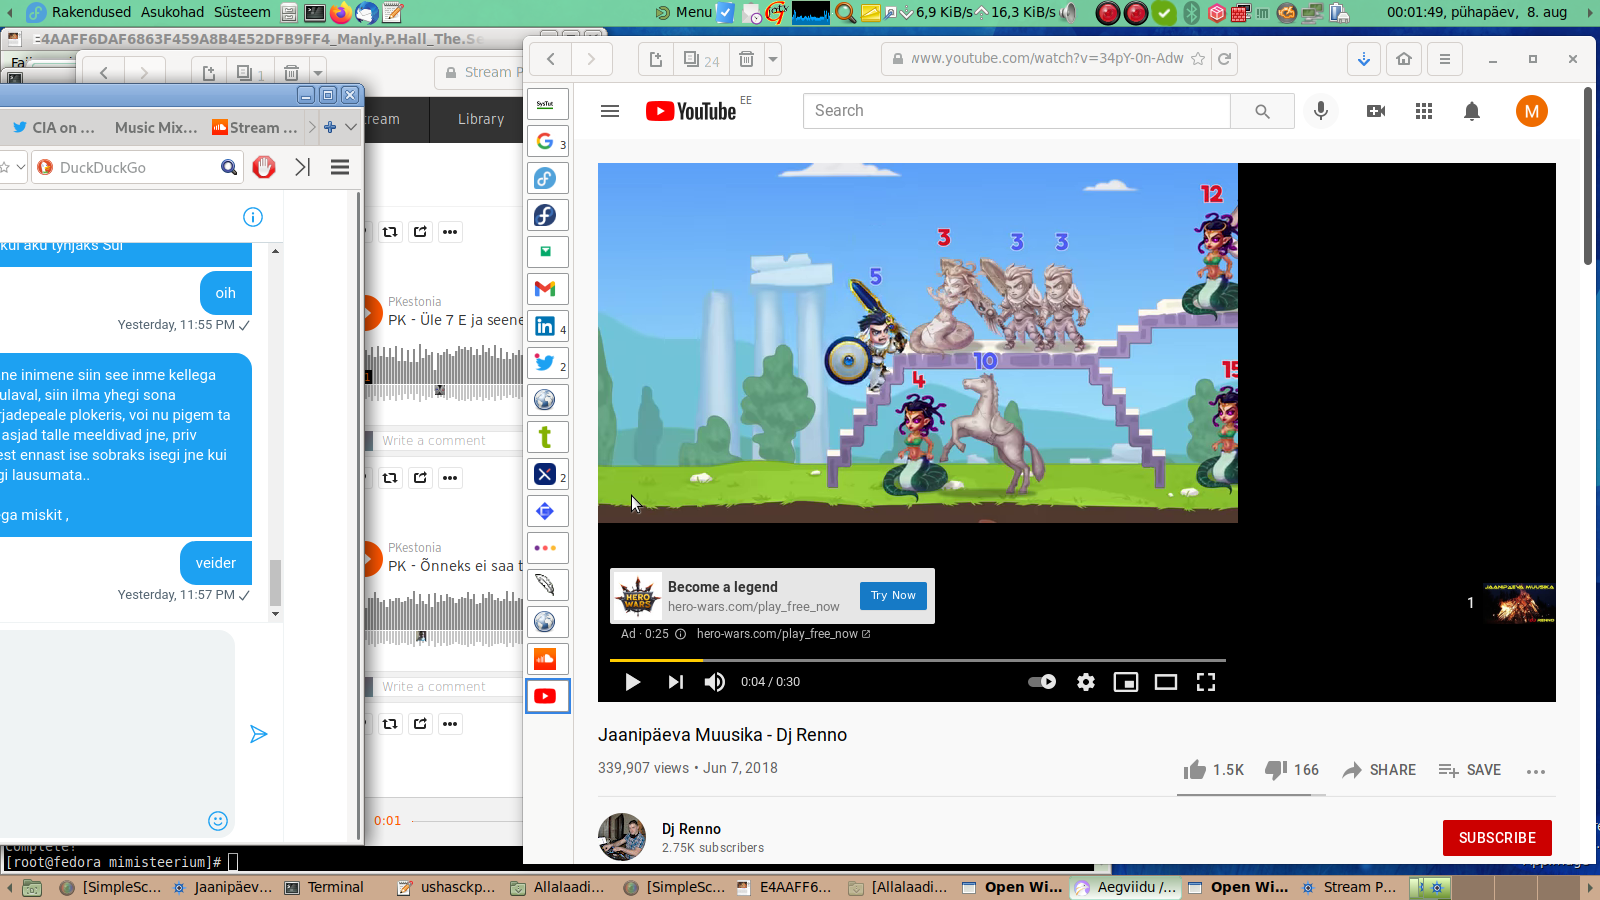This screenshot has width=1600, height=900.
Task: Reload the YouTube page
Action: (x=1224, y=59)
